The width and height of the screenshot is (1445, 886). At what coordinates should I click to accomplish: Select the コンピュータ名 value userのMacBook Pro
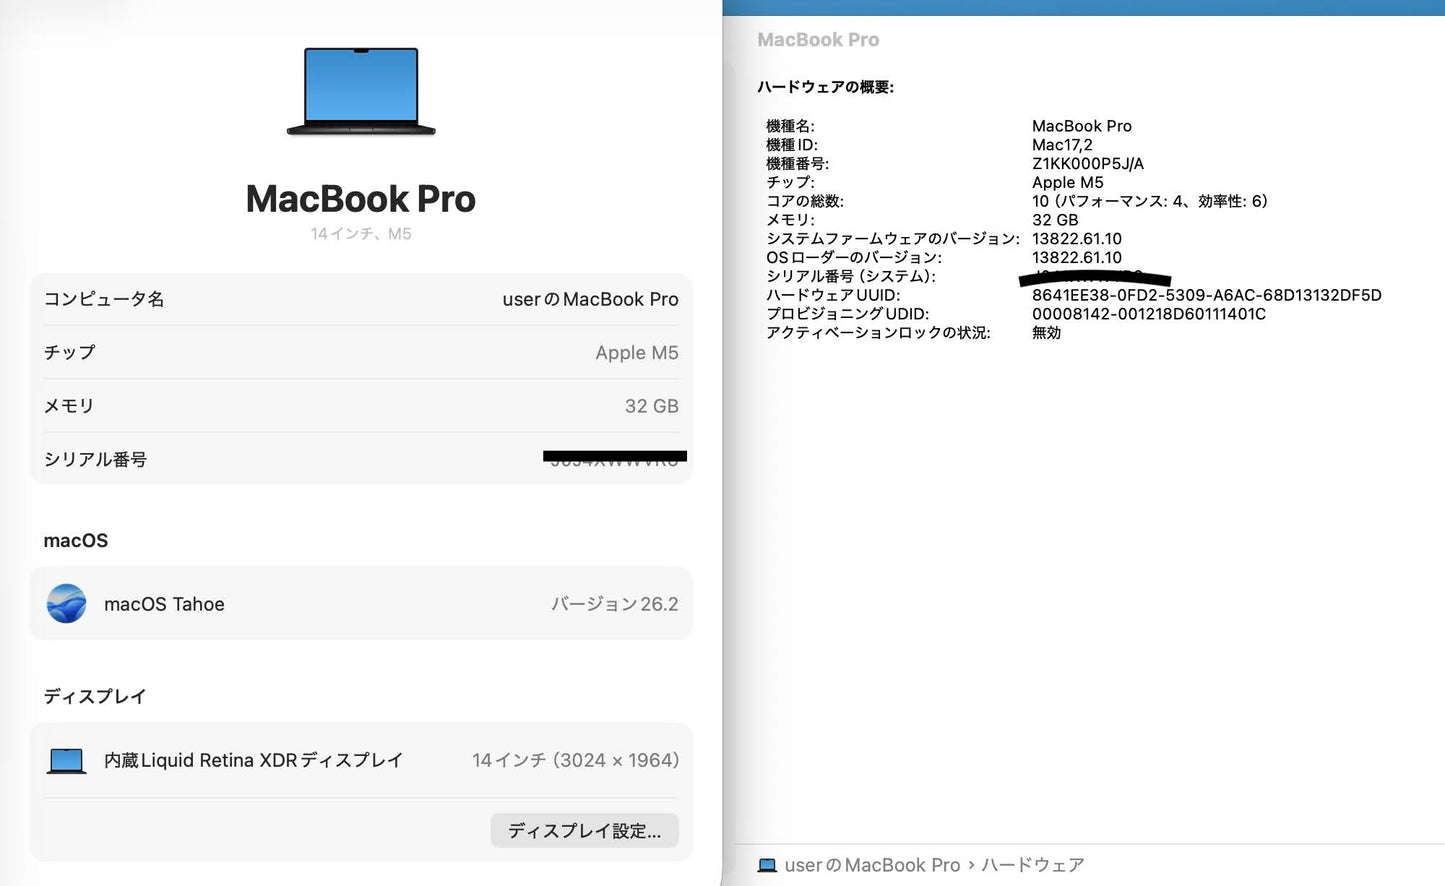[x=590, y=299]
